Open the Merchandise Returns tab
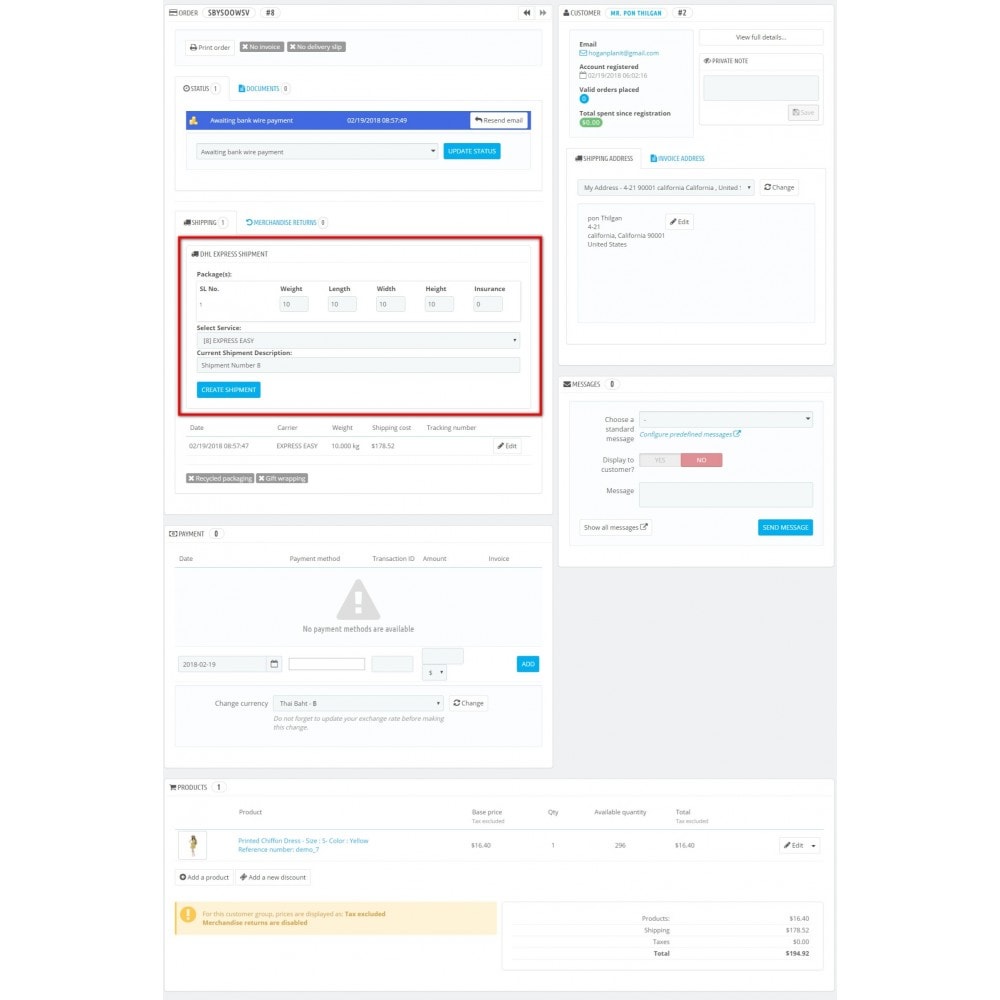 coord(286,223)
